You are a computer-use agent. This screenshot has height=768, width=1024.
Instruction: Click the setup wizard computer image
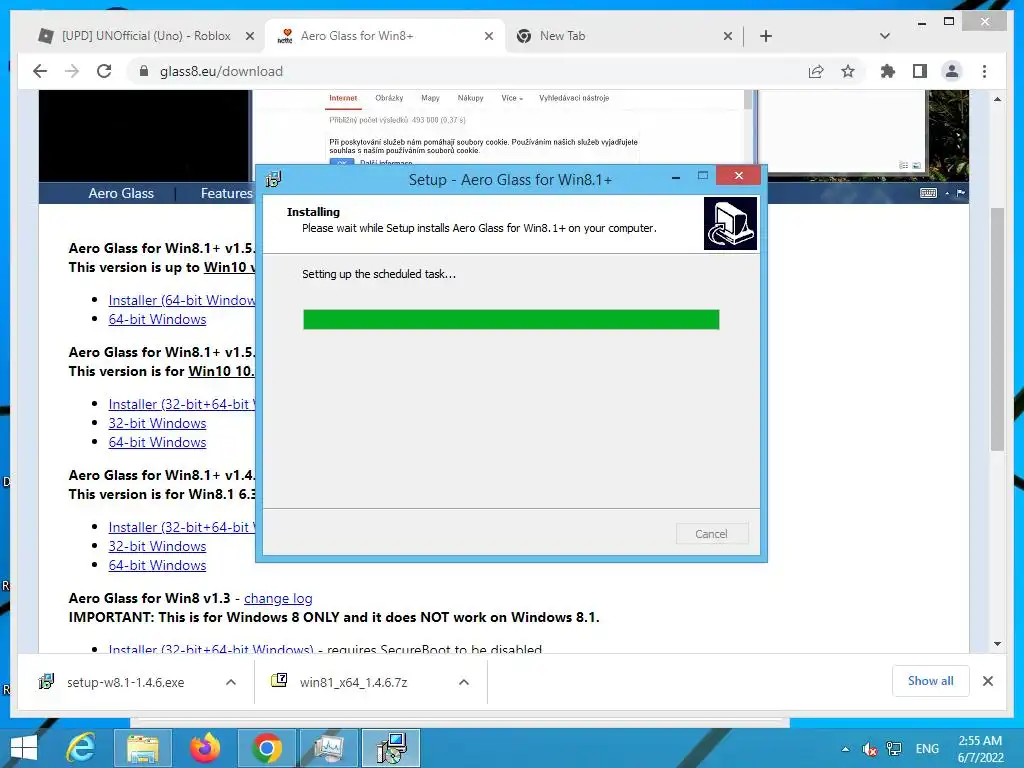pos(730,223)
